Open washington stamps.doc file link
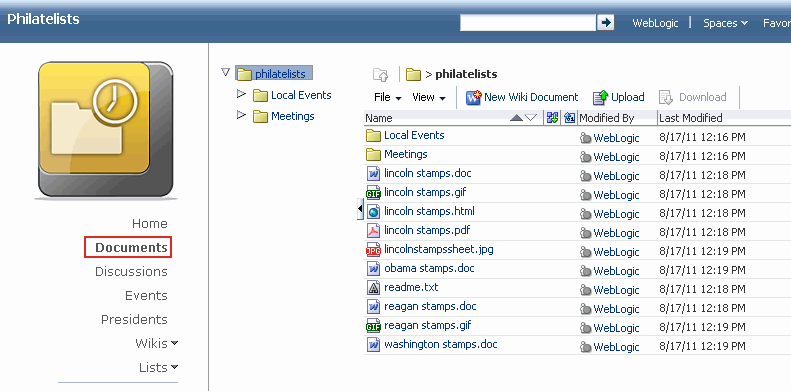Viewport: 791px width, 391px height. [x=441, y=345]
